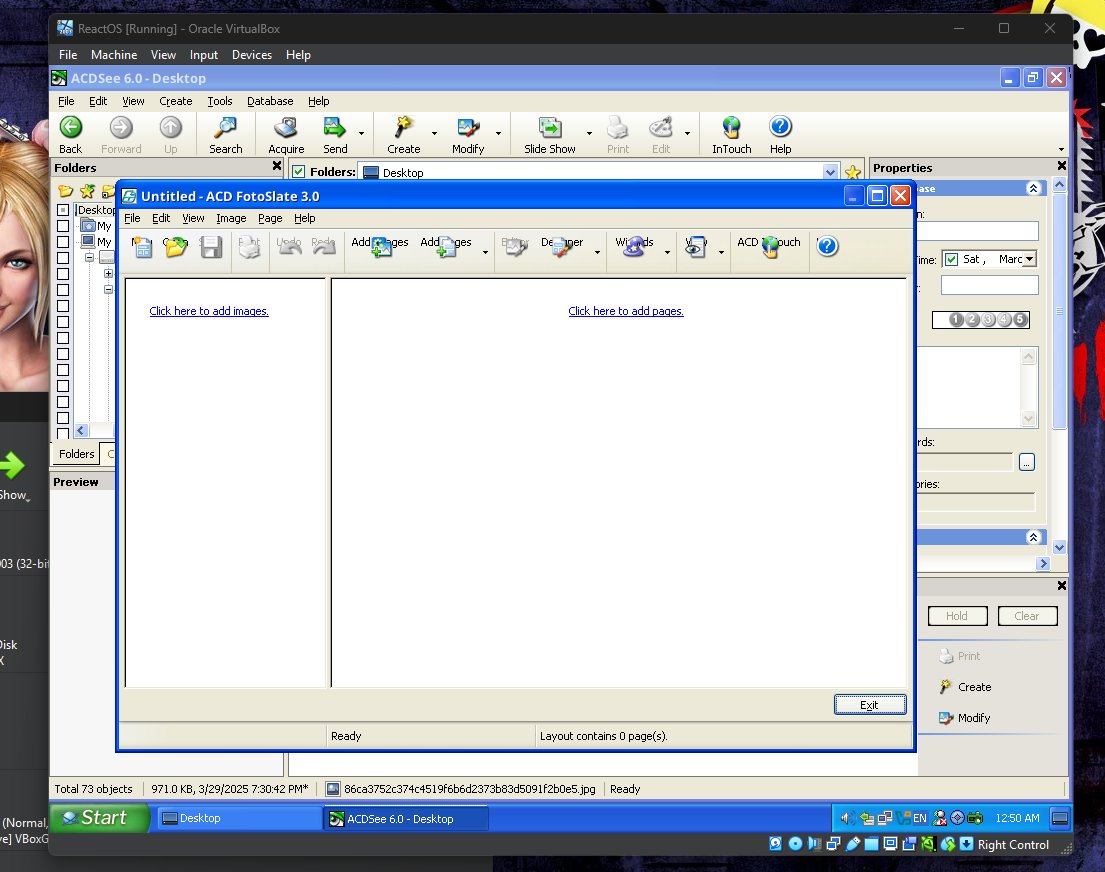The image size is (1105, 872).
Task: Open the Designer tool icon
Action: (562, 247)
